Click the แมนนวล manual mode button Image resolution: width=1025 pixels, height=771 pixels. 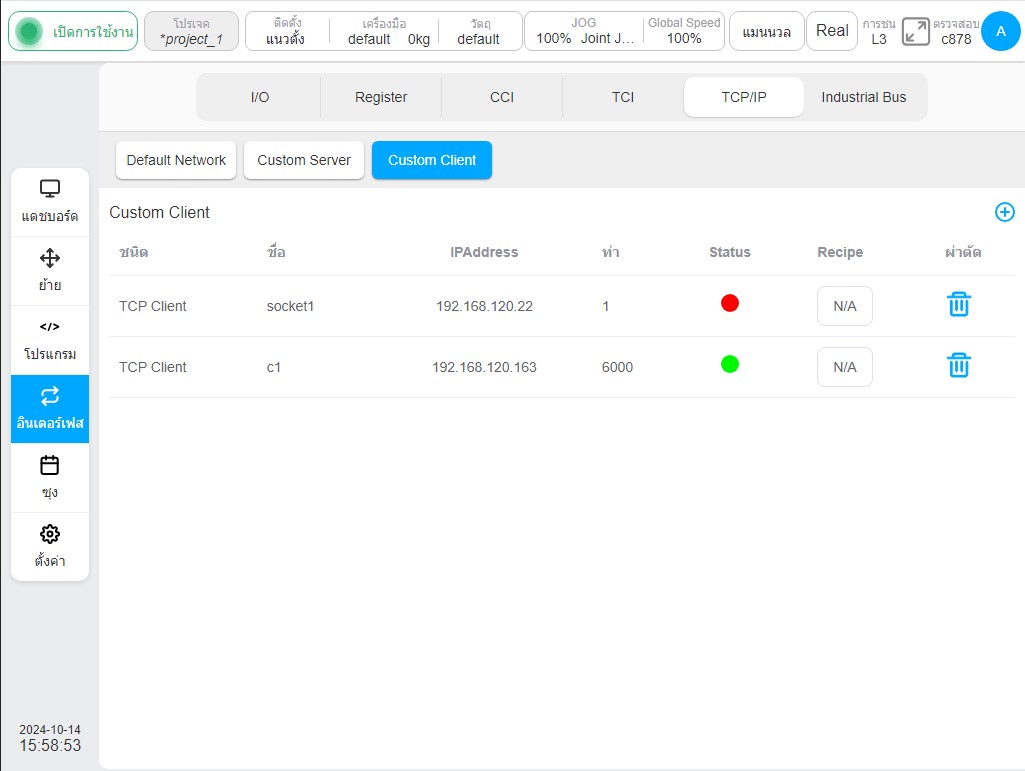766,31
